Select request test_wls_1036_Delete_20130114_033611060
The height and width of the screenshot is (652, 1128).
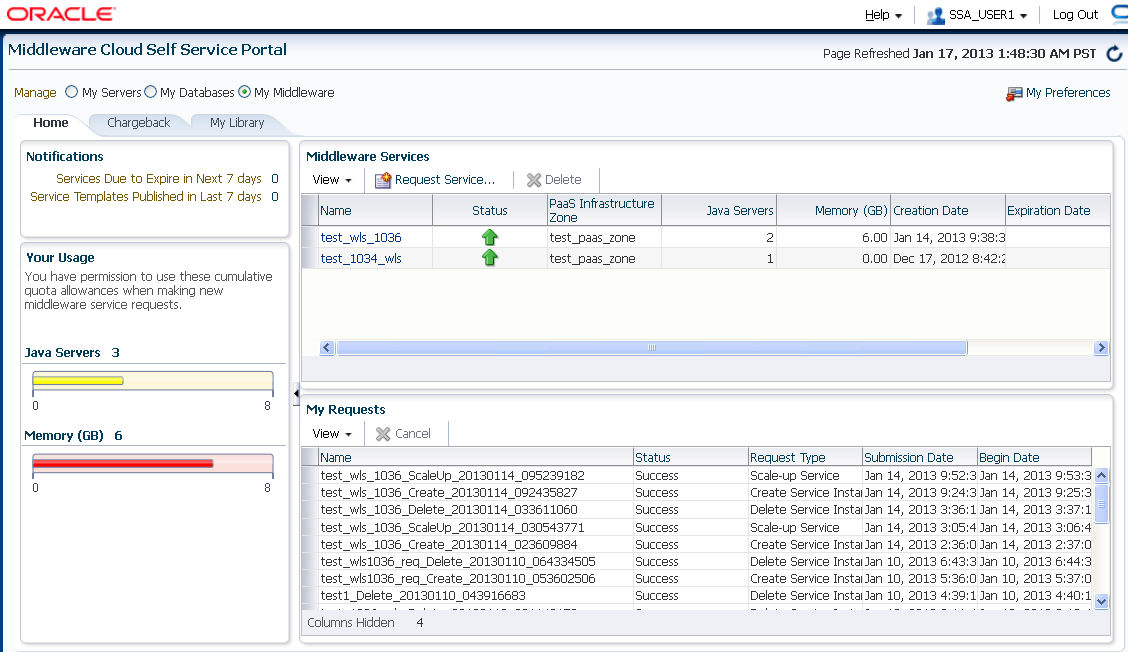pos(449,510)
